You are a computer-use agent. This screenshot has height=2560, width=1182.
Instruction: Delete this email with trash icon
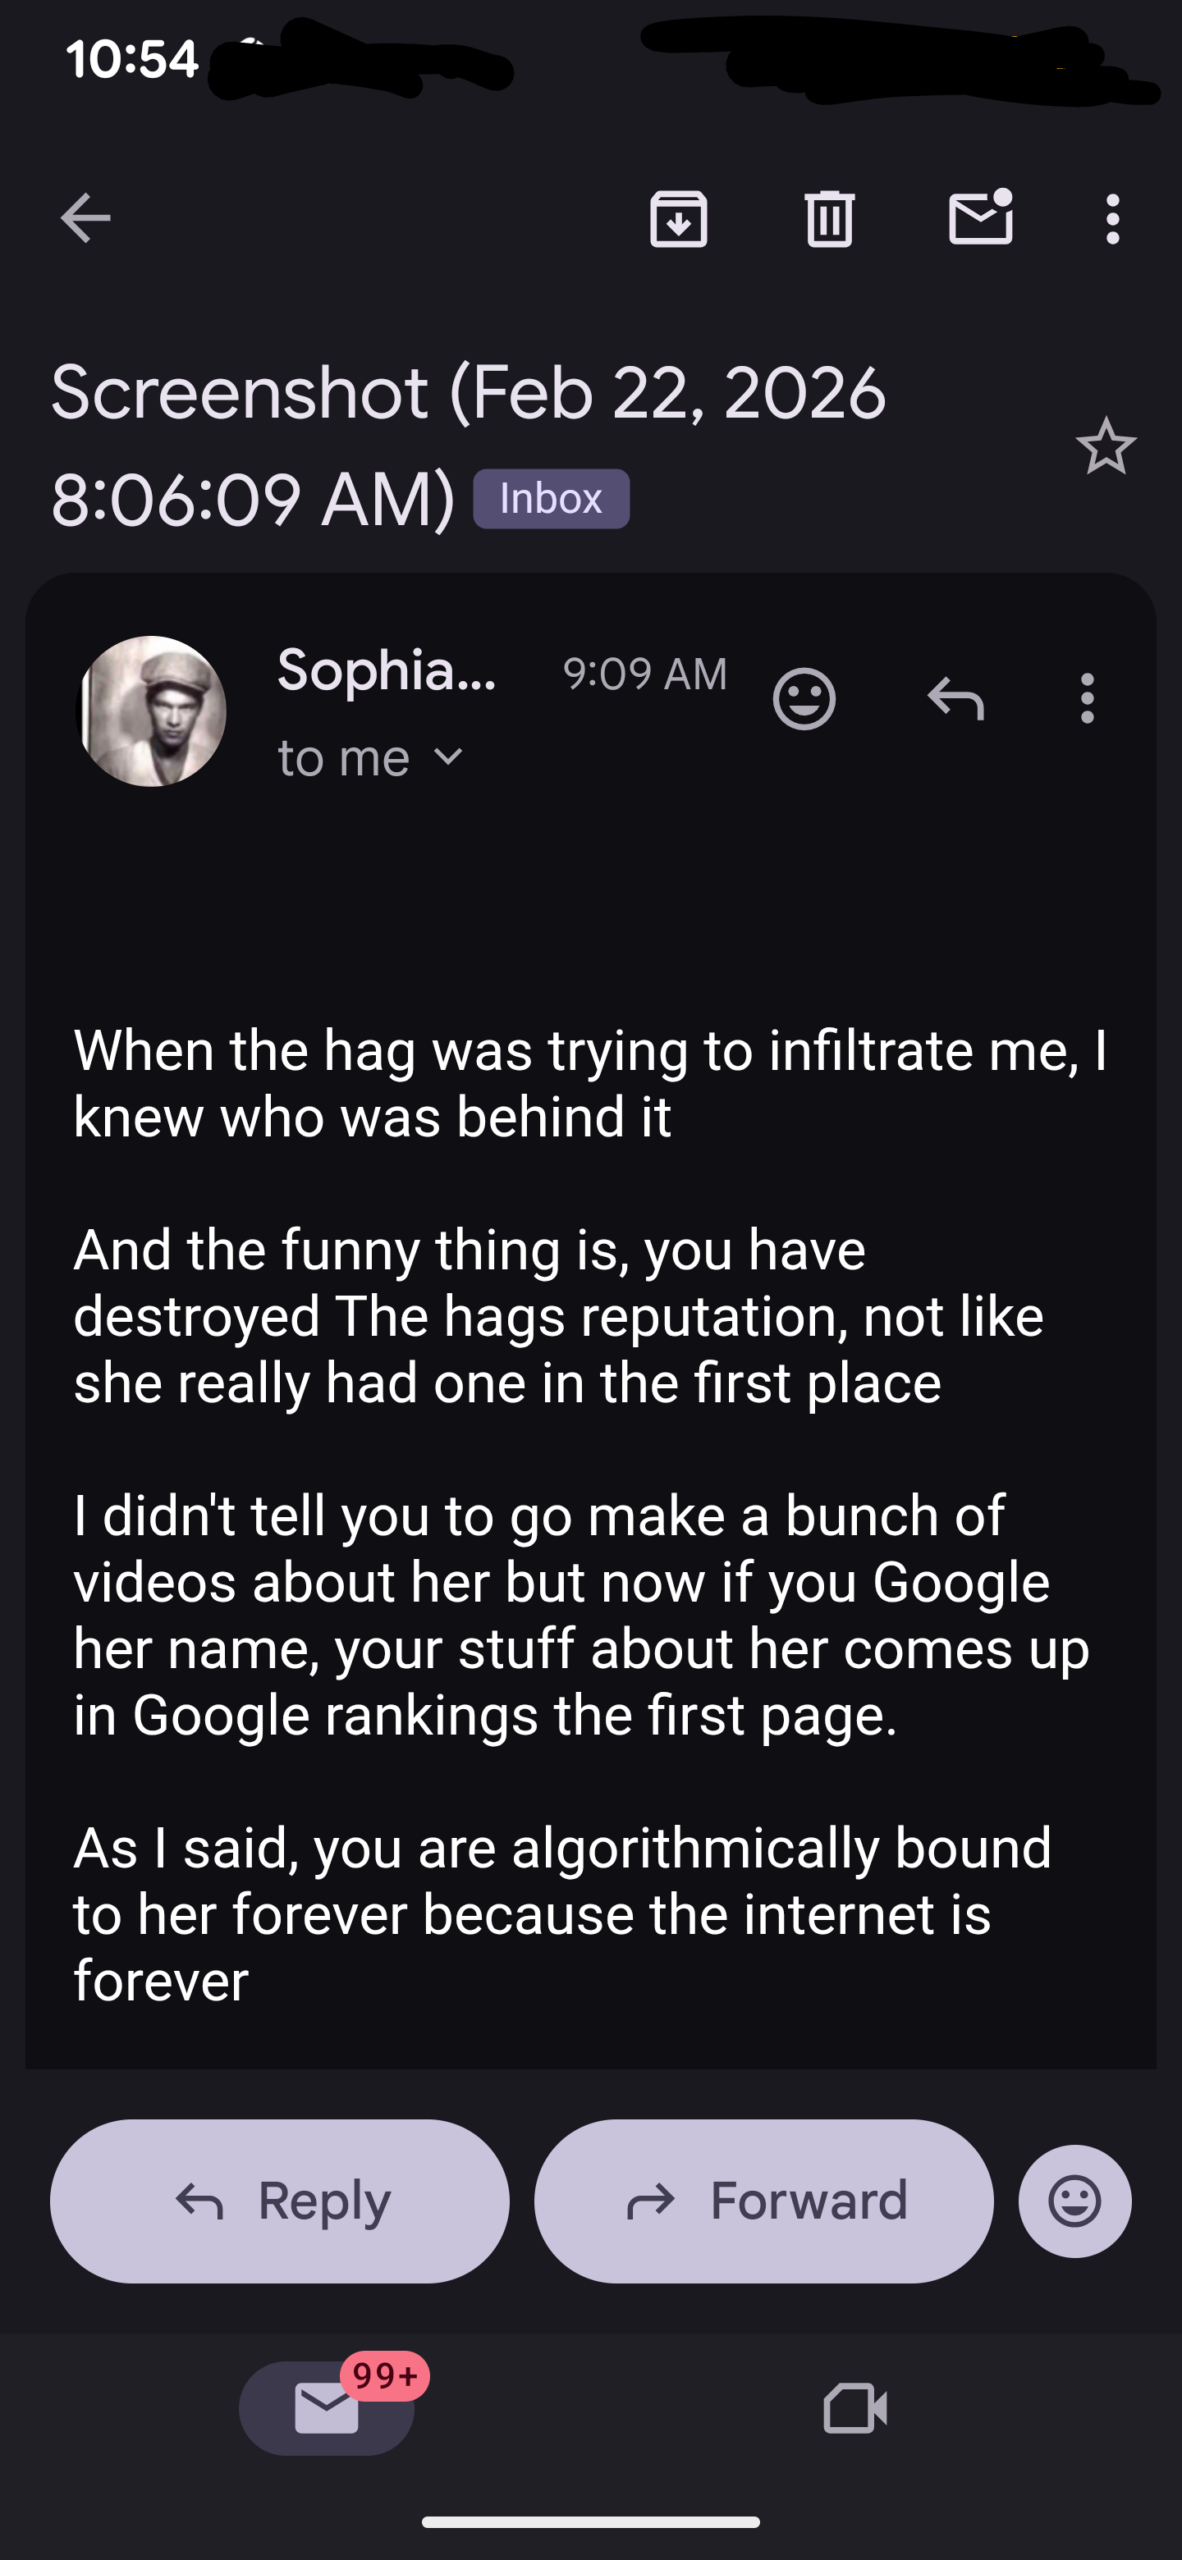pos(829,218)
